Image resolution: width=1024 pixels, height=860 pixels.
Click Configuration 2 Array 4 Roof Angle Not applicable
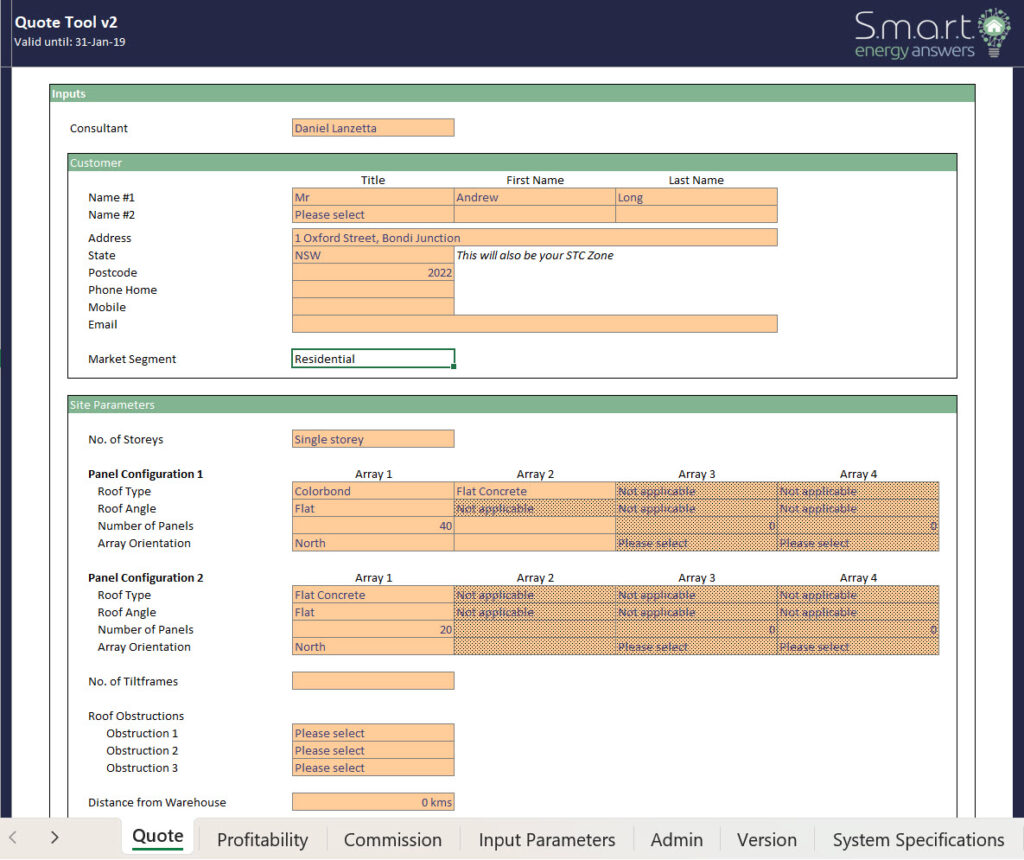click(x=858, y=613)
